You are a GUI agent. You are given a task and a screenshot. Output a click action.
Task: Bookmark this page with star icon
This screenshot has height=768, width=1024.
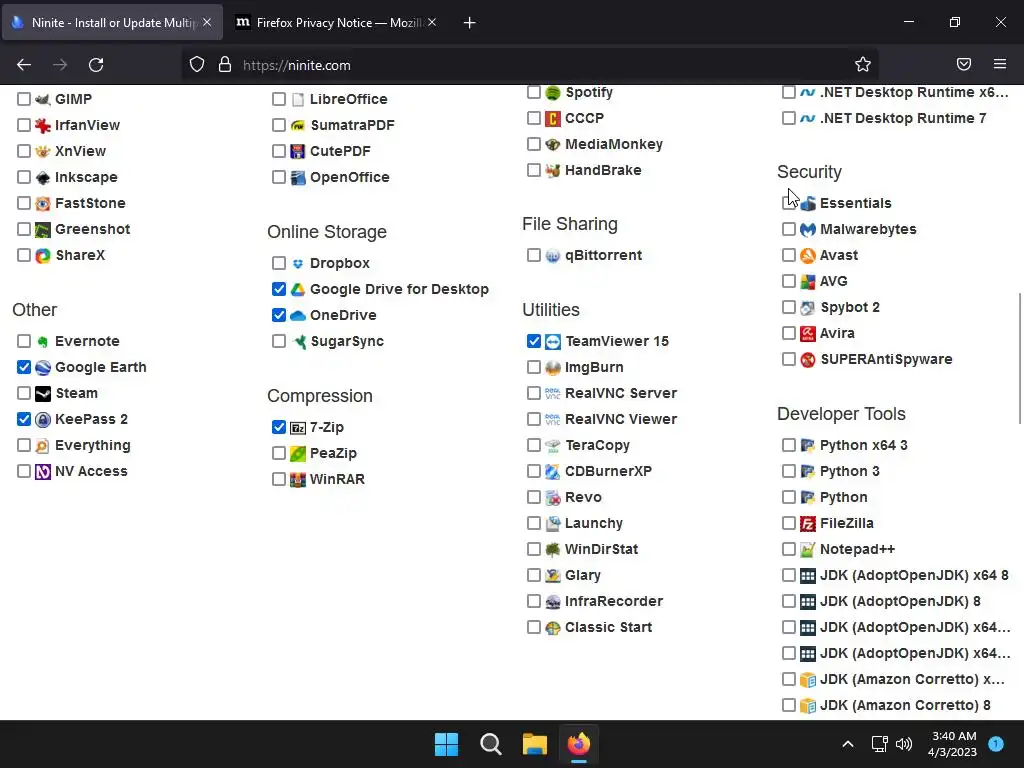click(863, 64)
